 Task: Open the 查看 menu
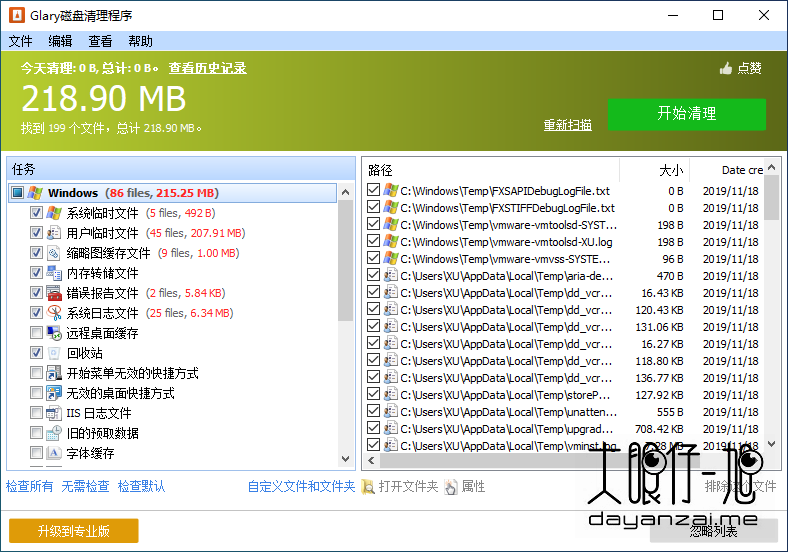100,41
